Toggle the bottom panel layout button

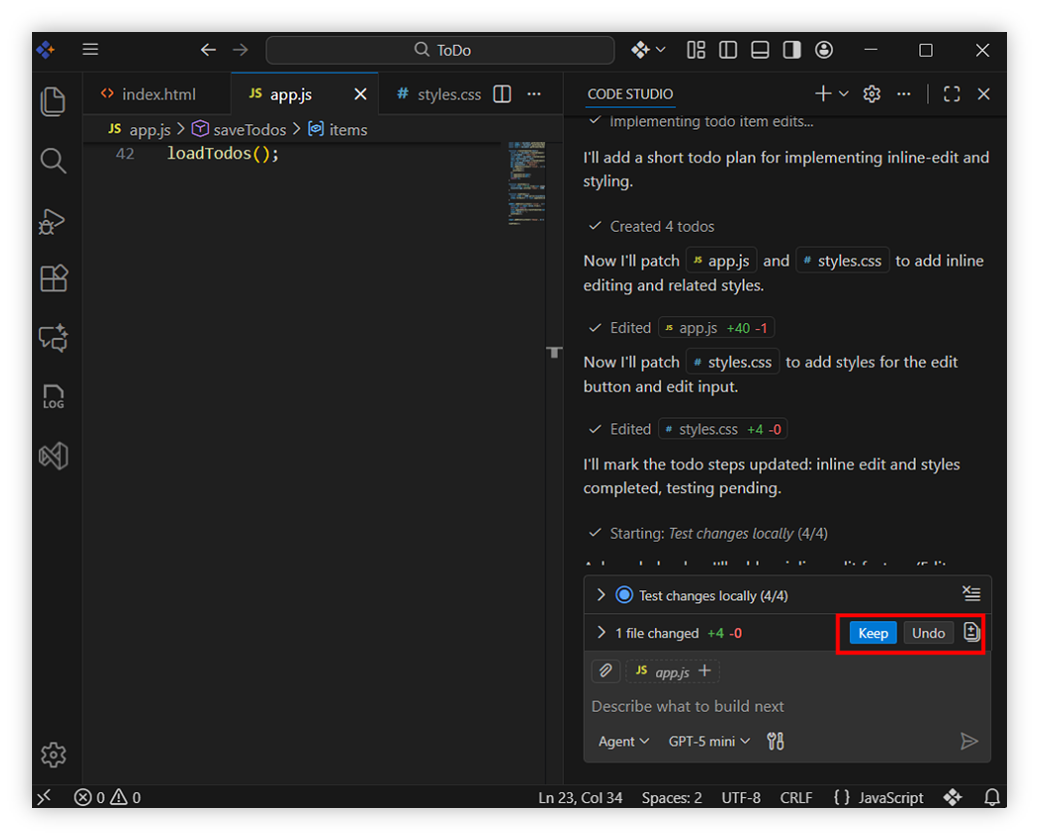coord(760,50)
